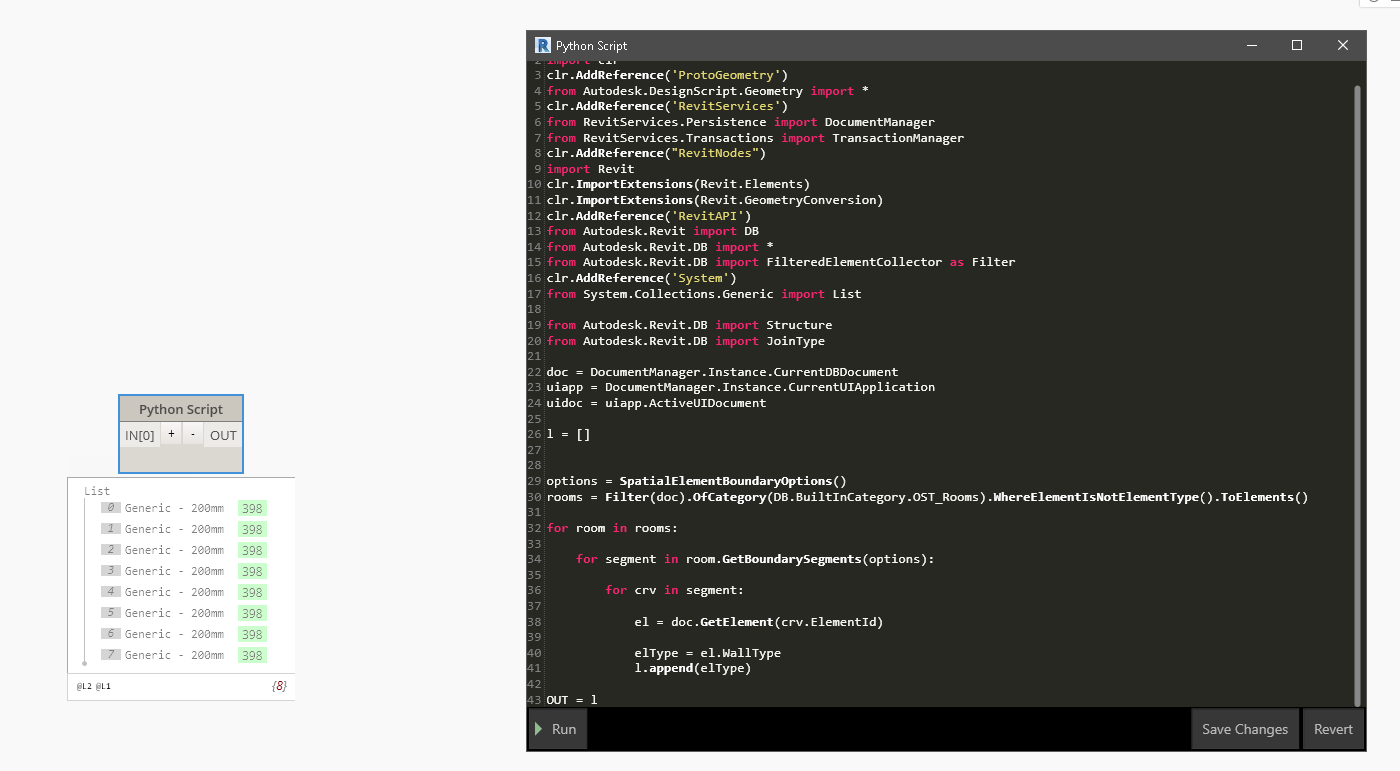Screen dimensions: 1400x771
Task: Click 'import Structure' on line 19
Action: pyautogui.click(x=774, y=325)
